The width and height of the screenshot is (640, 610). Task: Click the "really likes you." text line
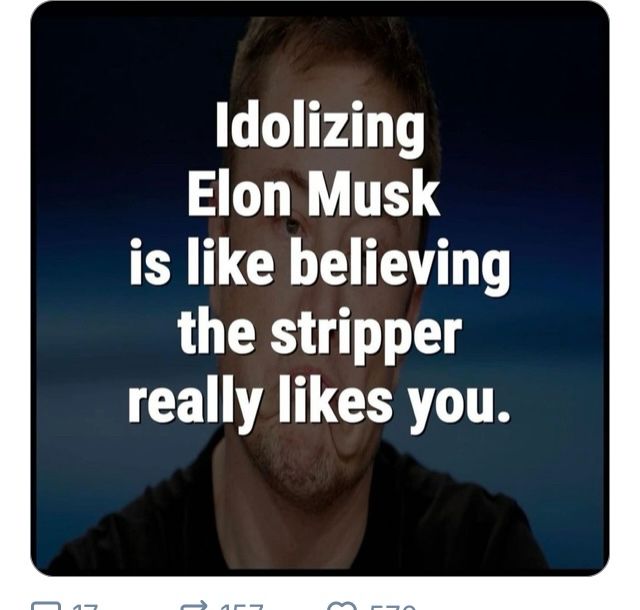(319, 402)
